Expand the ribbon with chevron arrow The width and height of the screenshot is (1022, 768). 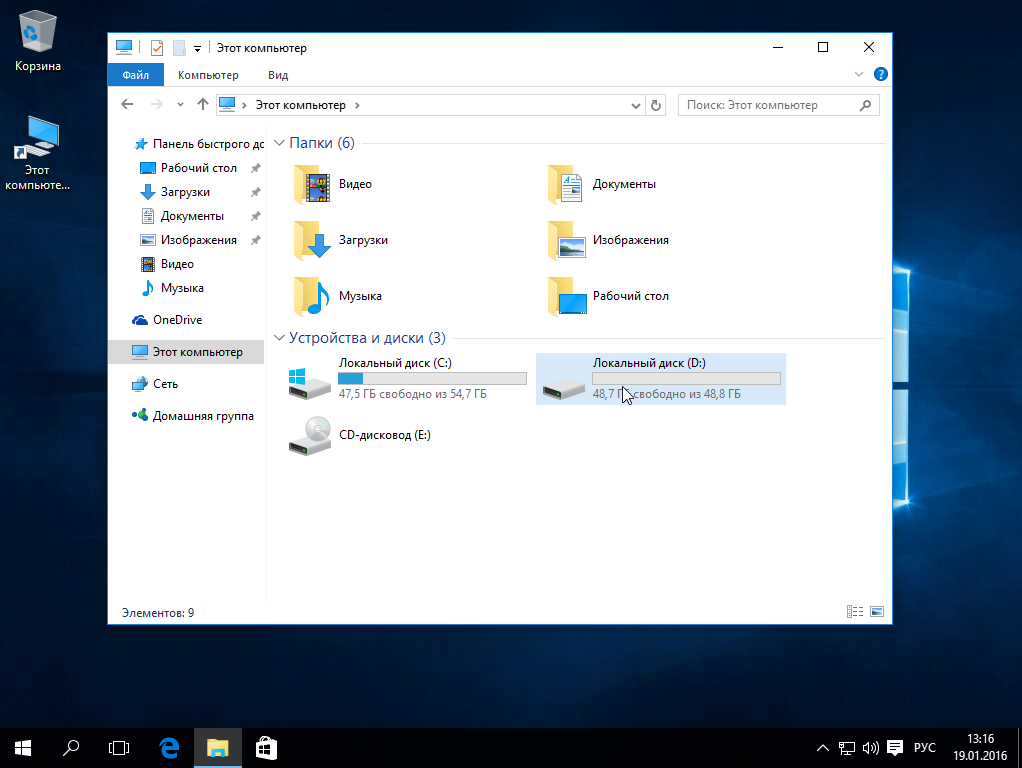coord(859,75)
